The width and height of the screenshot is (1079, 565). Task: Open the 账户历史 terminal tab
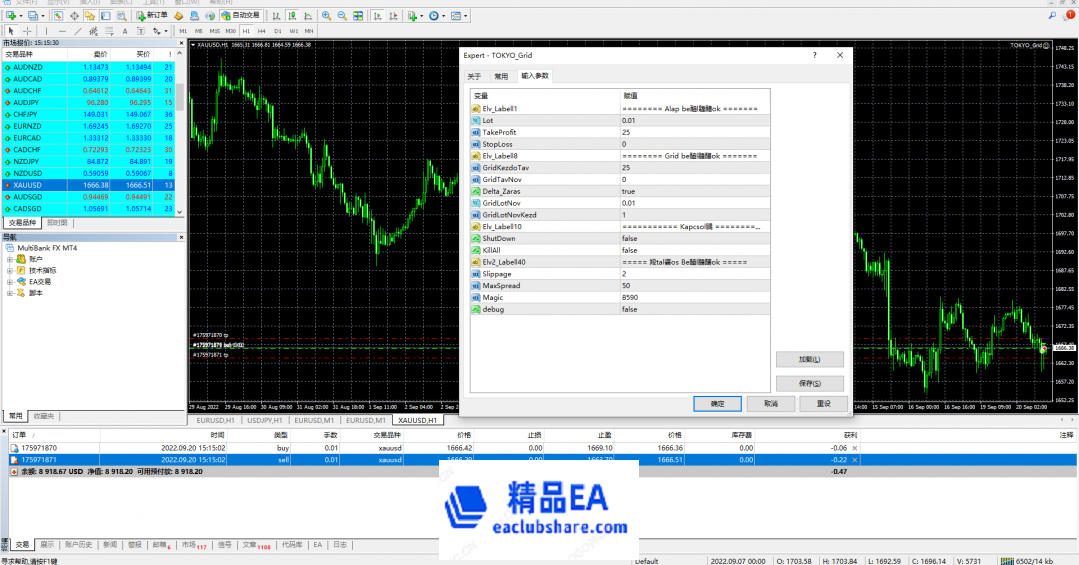[x=78, y=544]
